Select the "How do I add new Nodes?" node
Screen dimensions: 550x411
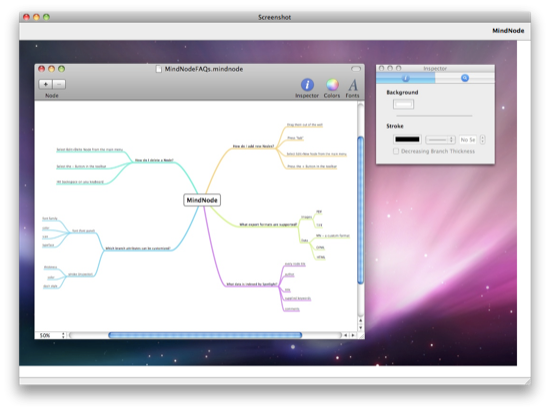[253, 146]
